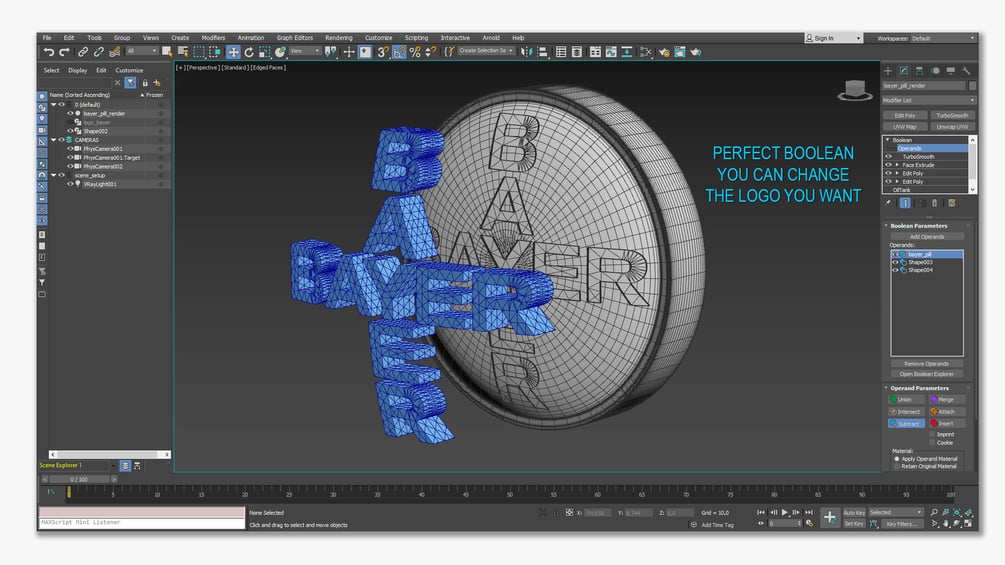This screenshot has height=565, width=1005.
Task: Activate the Select and Move tool
Action: click(x=233, y=52)
